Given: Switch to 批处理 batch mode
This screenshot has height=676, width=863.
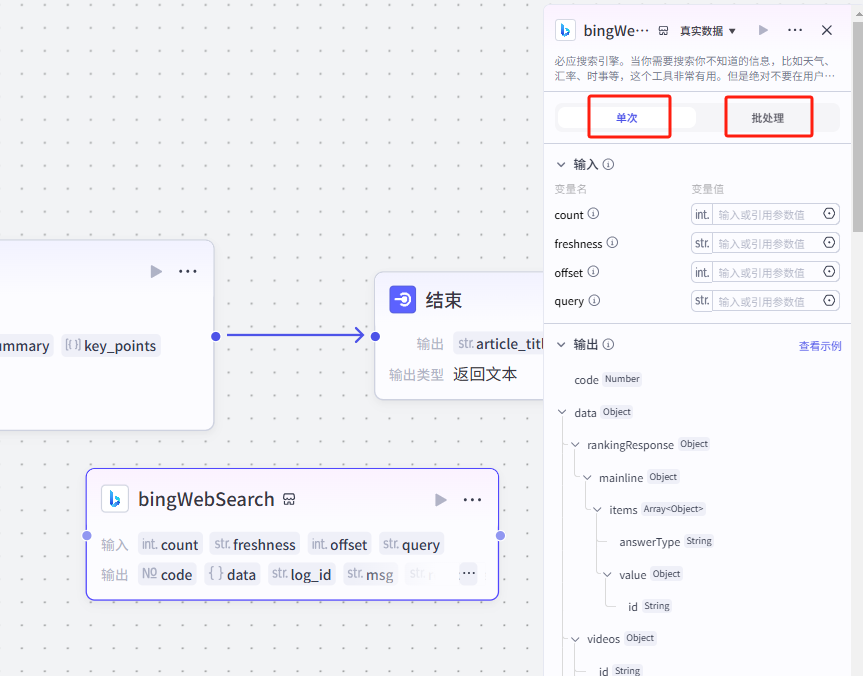Looking at the screenshot, I should point(768,118).
